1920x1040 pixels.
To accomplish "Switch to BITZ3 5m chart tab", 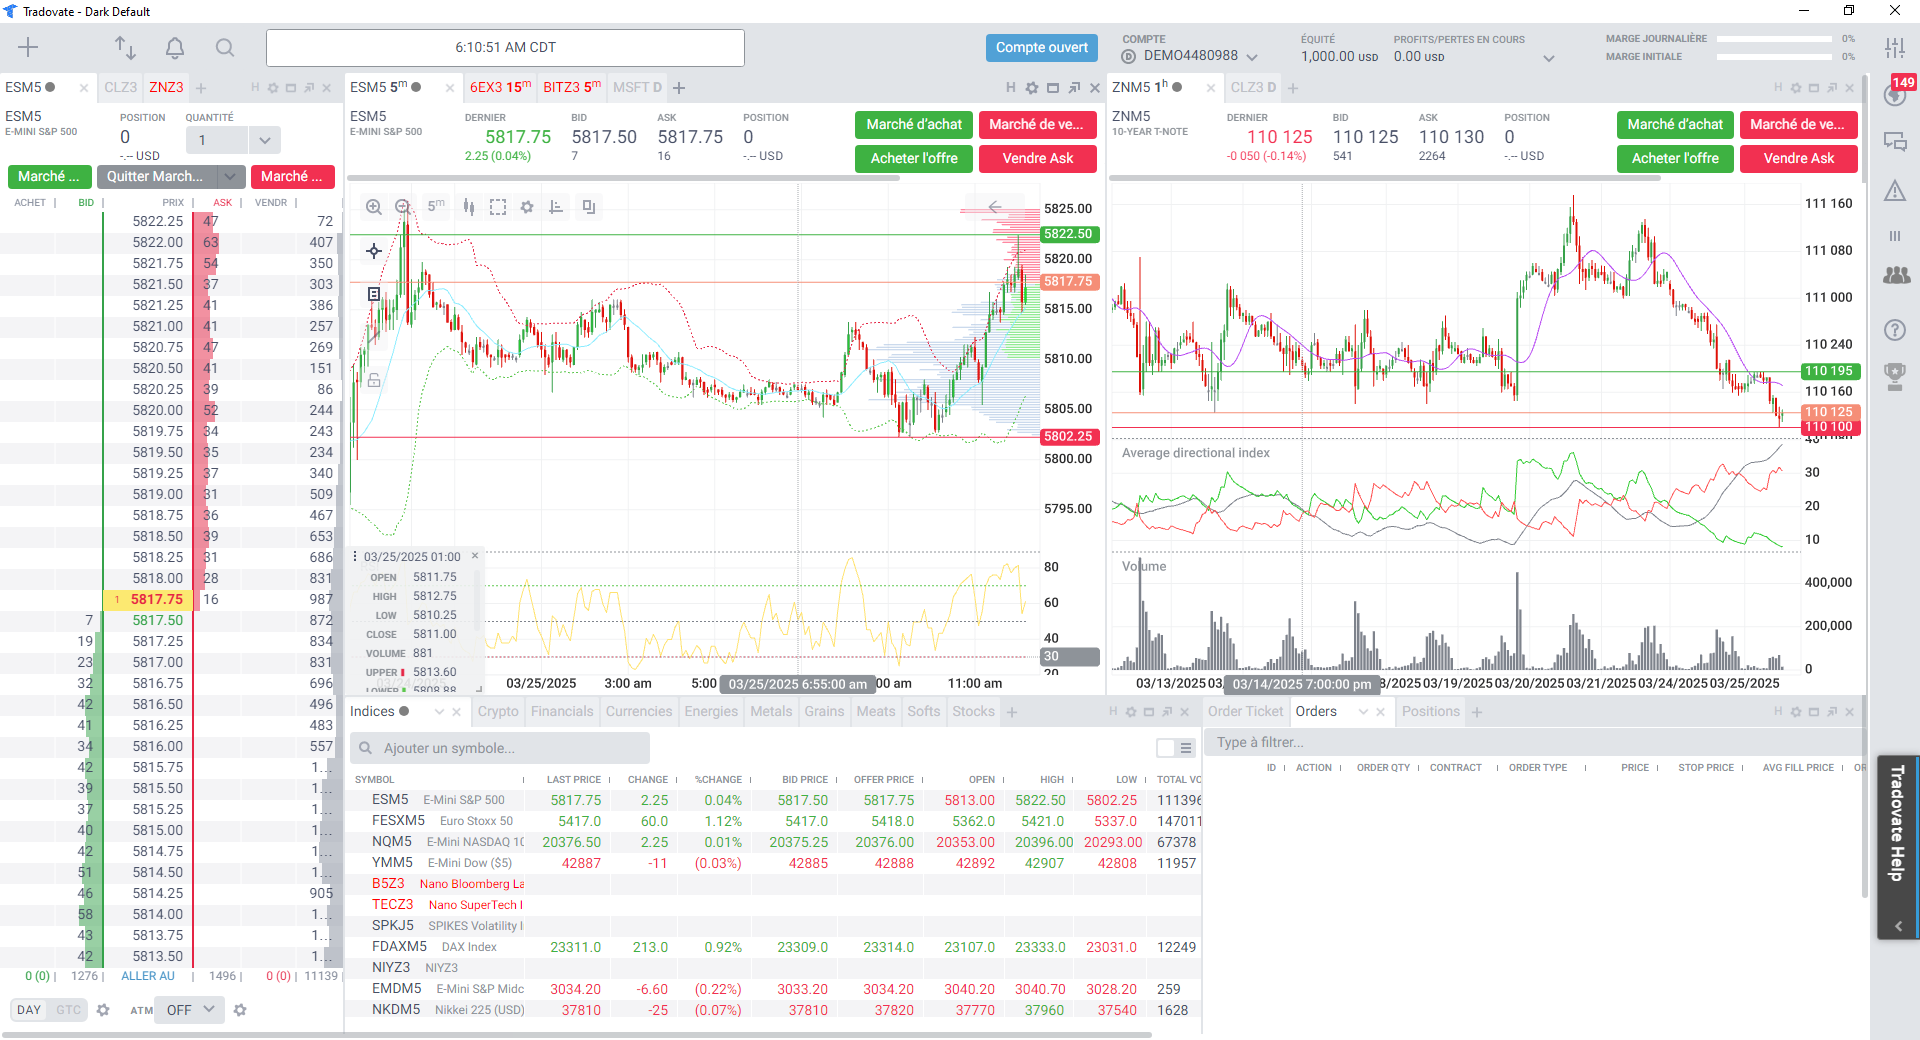I will pyautogui.click(x=572, y=88).
